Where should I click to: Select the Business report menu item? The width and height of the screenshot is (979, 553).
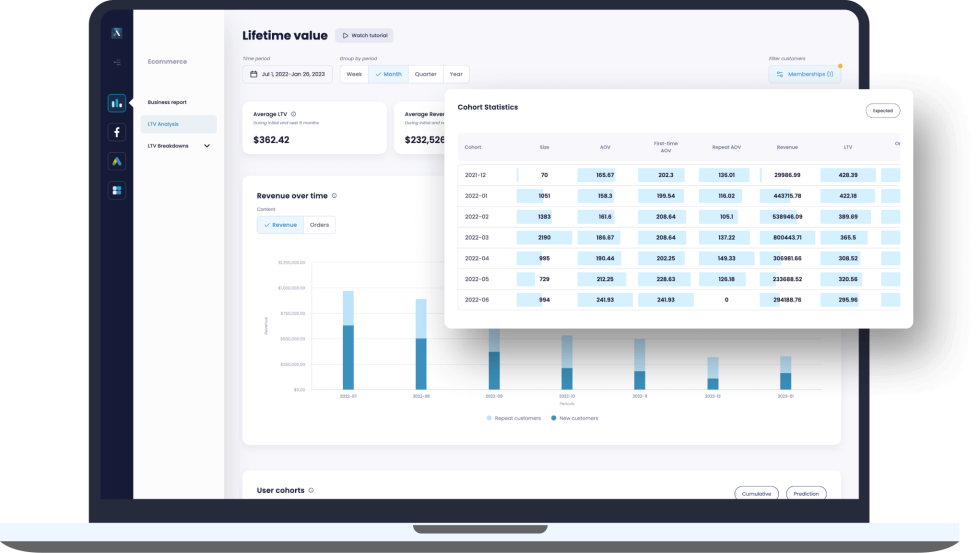[x=167, y=102]
